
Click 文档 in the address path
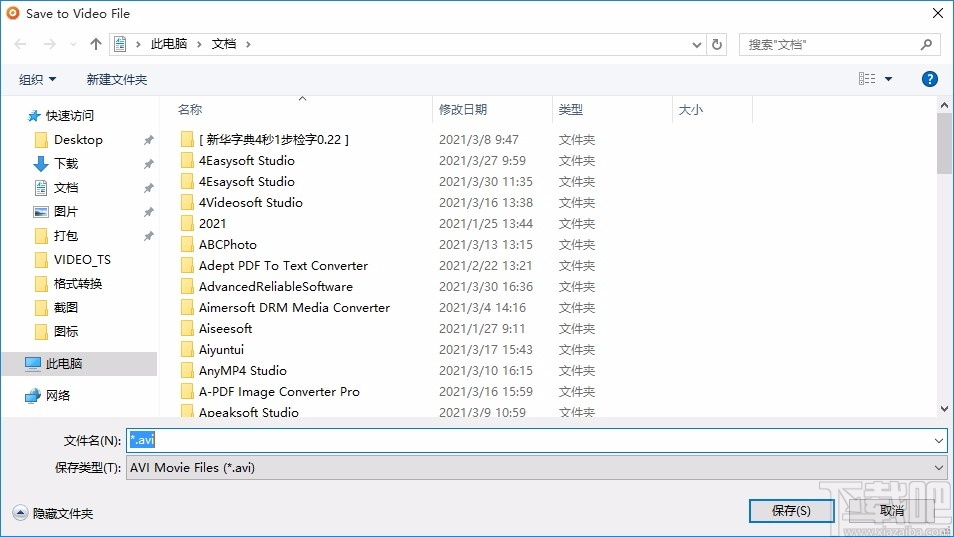pyautogui.click(x=223, y=44)
